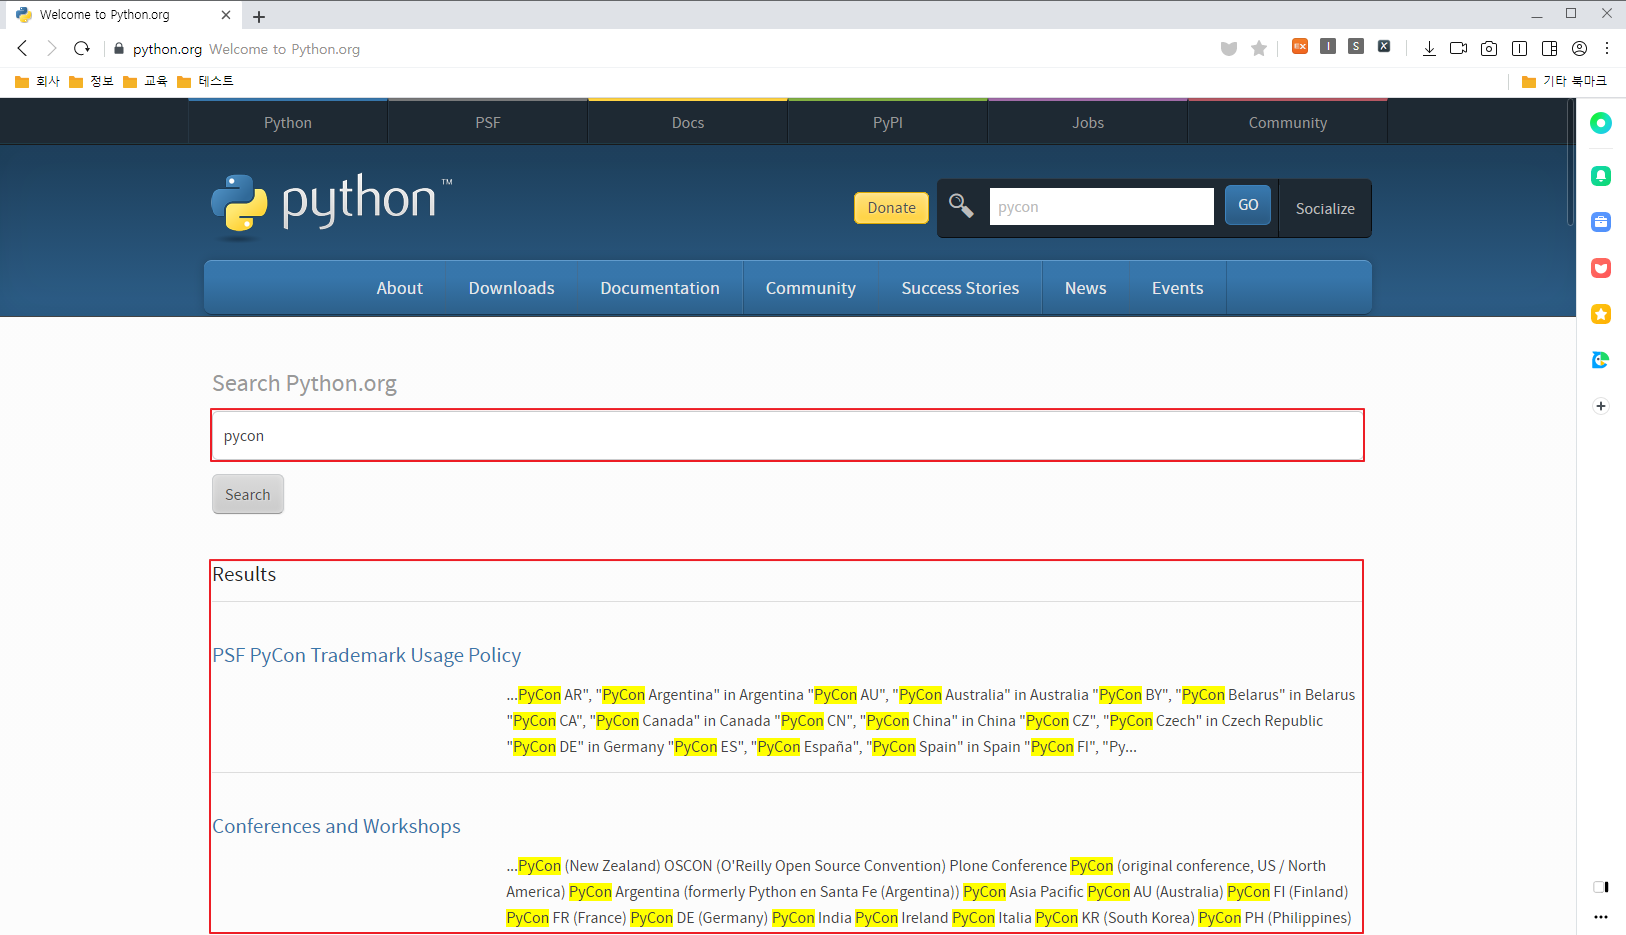Click the Python logo
Image resolution: width=1626 pixels, height=935 pixels.
point(331,205)
